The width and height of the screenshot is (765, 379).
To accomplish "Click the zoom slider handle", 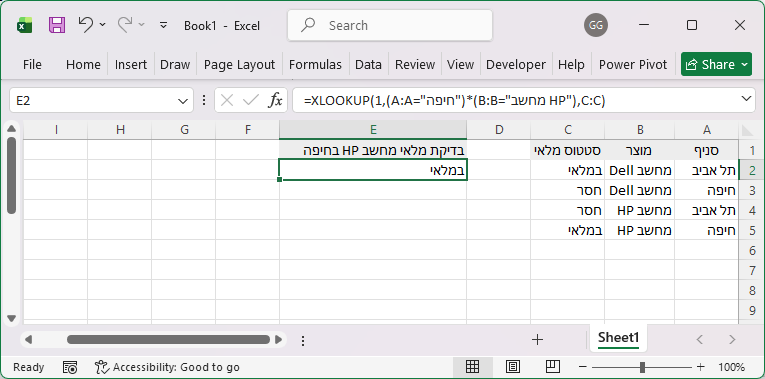I will [x=643, y=367].
